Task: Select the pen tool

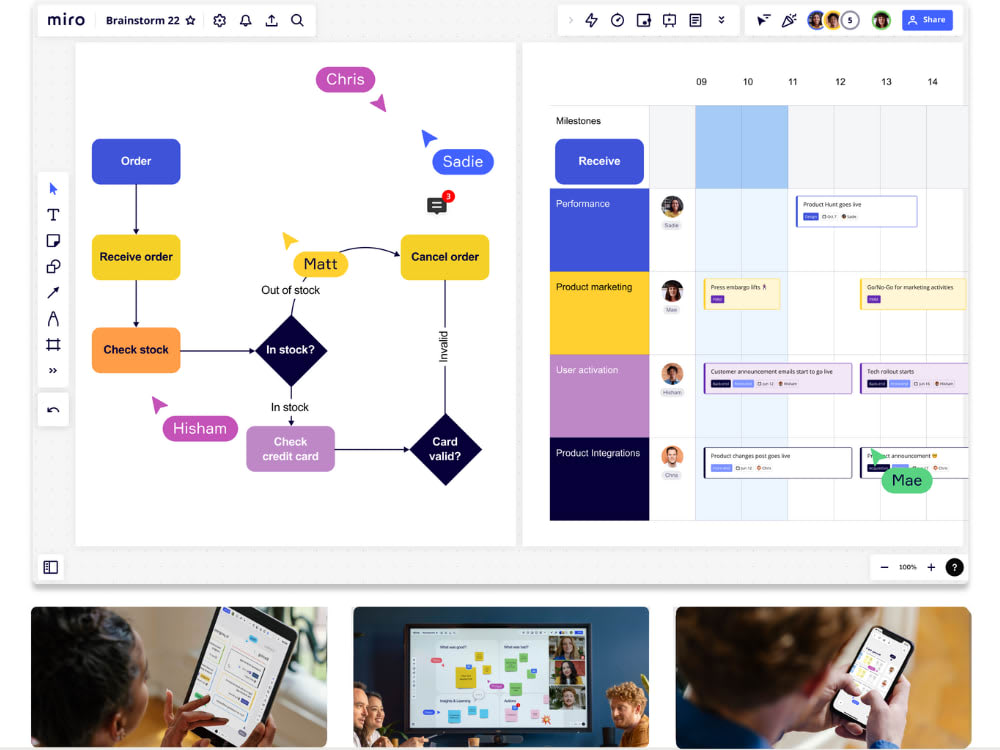Action: point(53,318)
